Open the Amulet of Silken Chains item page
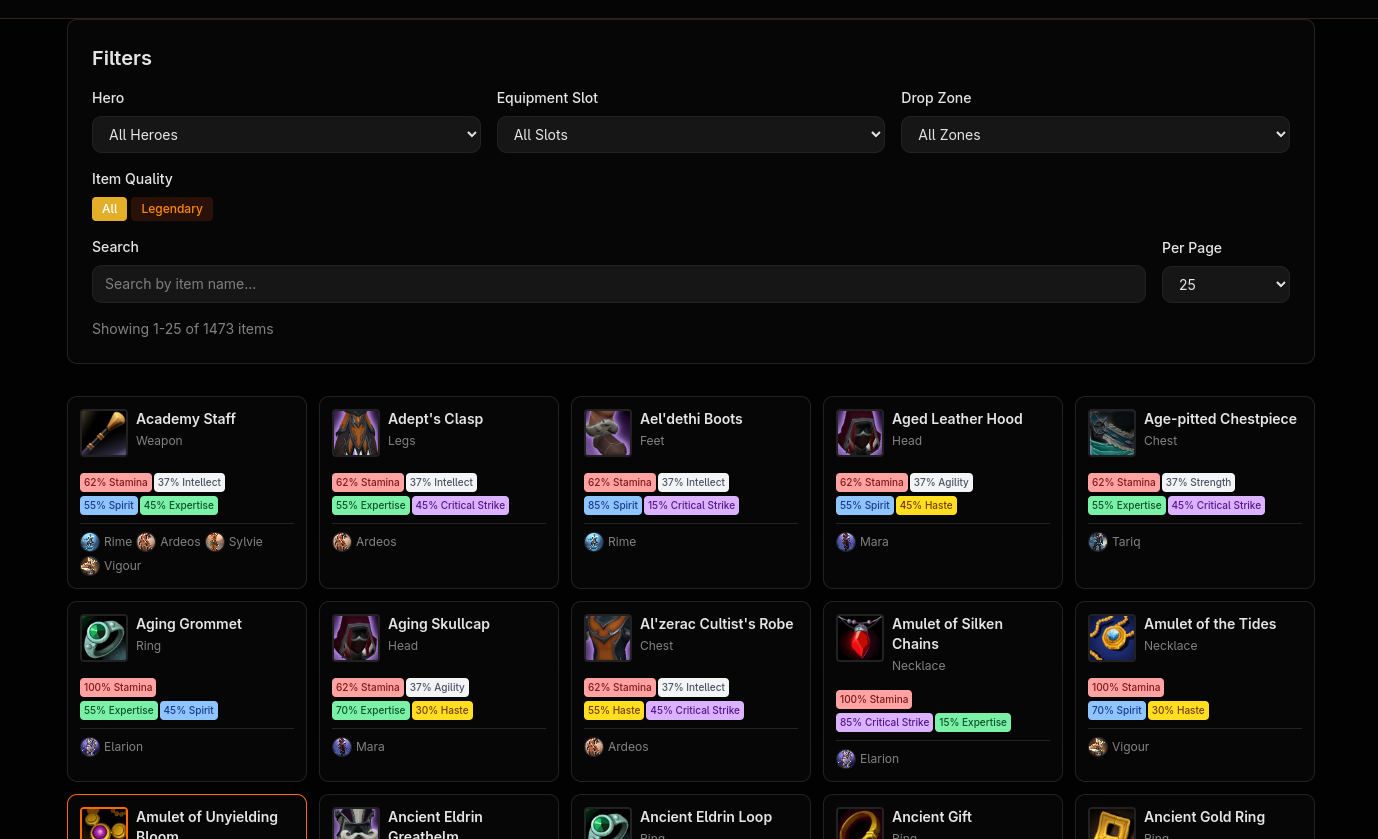The height and width of the screenshot is (839, 1378). (x=947, y=633)
